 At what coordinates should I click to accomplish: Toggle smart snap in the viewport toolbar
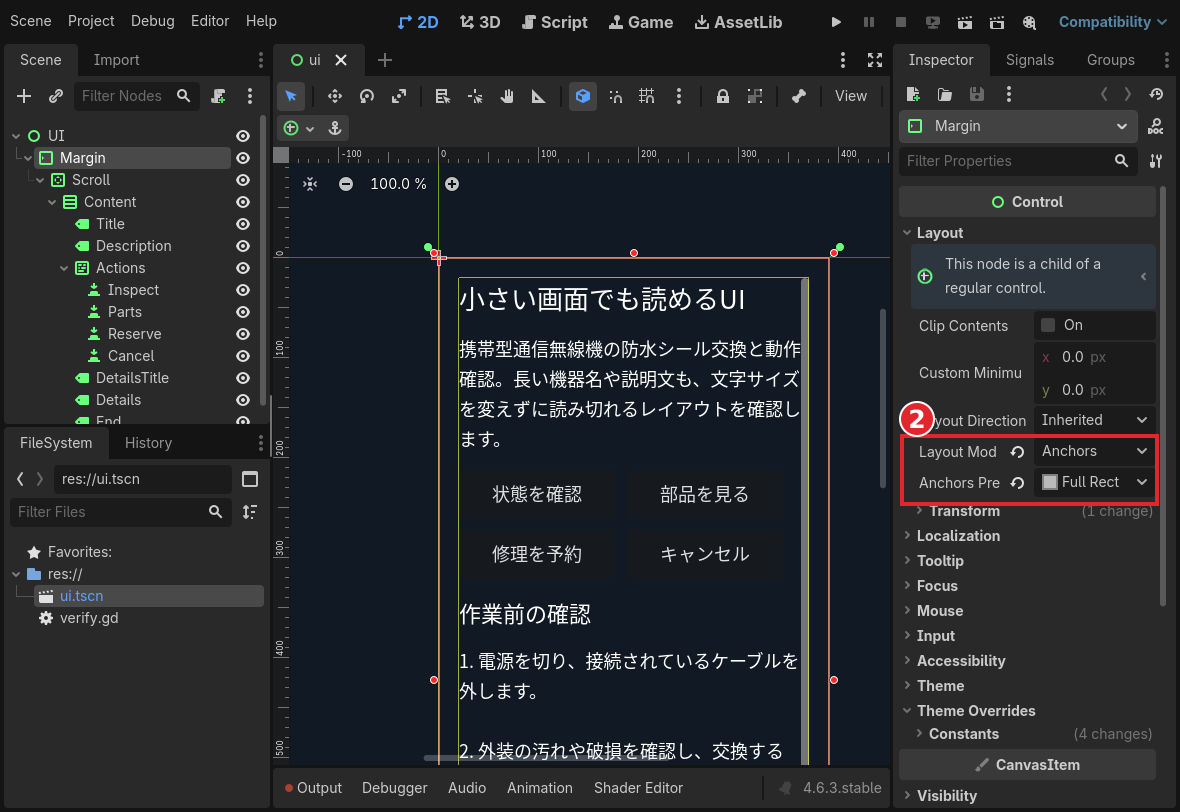(x=615, y=96)
